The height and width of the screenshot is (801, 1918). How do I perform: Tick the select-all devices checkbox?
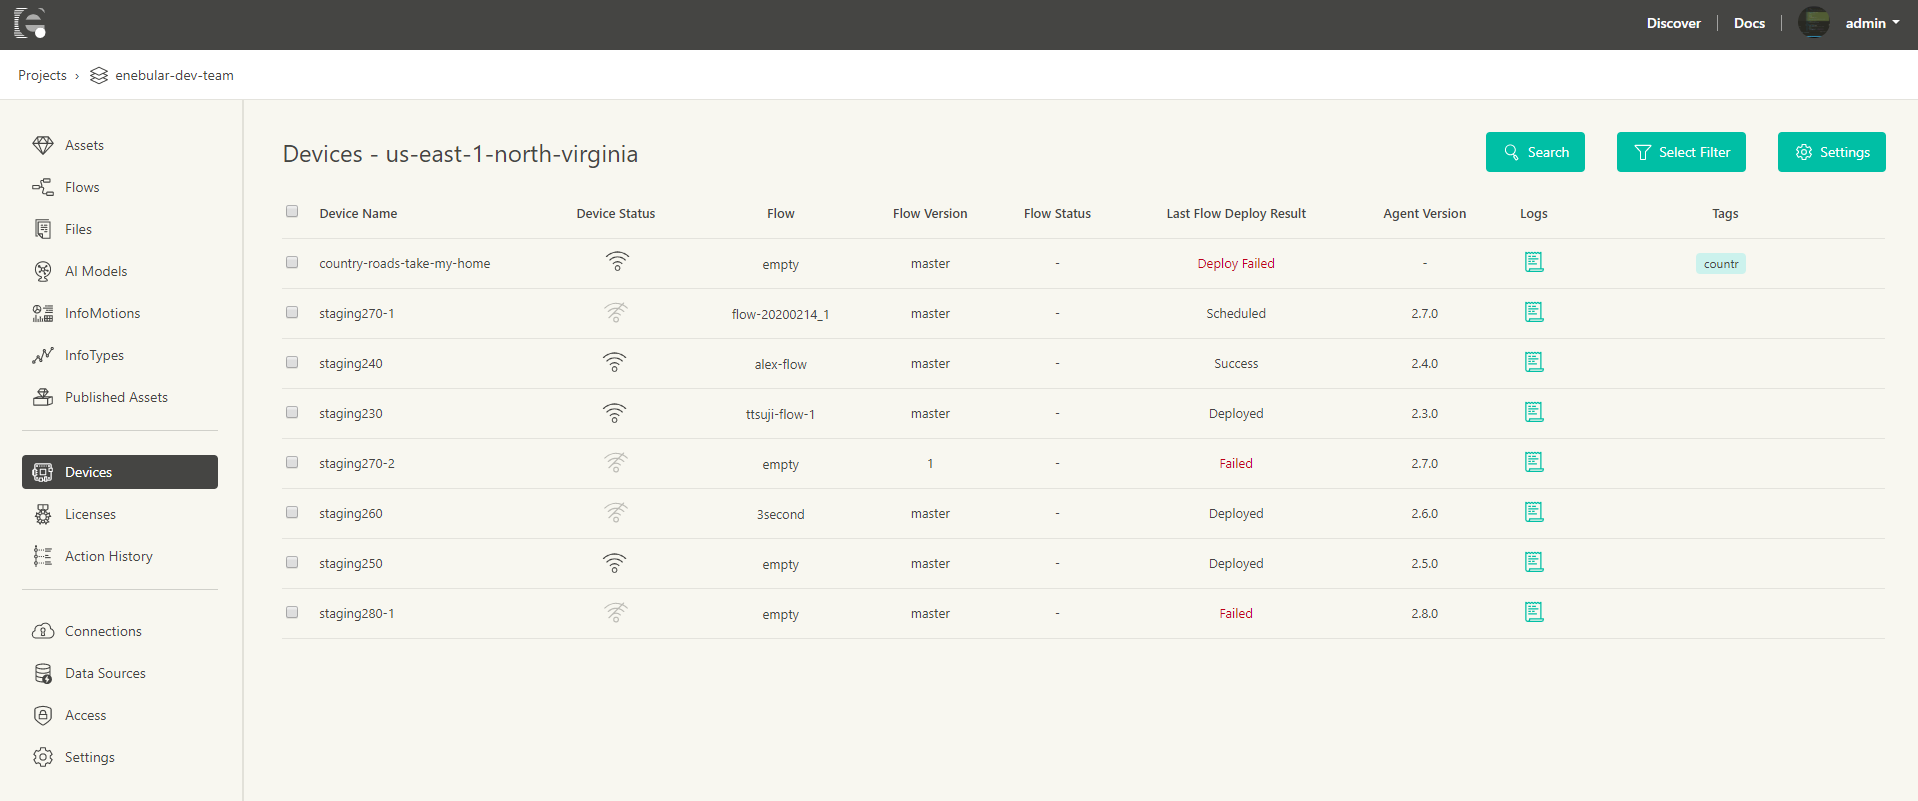pyautogui.click(x=292, y=211)
